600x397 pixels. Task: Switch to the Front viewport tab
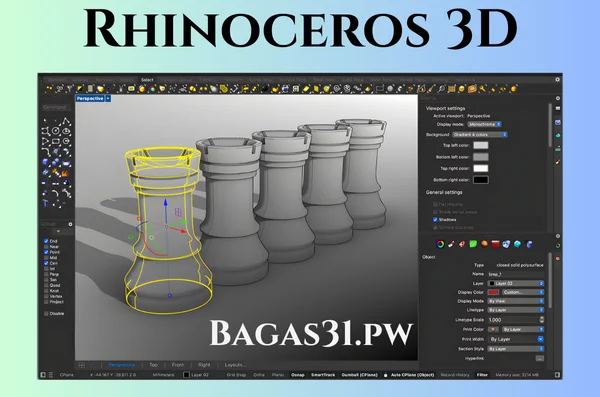pyautogui.click(x=178, y=365)
